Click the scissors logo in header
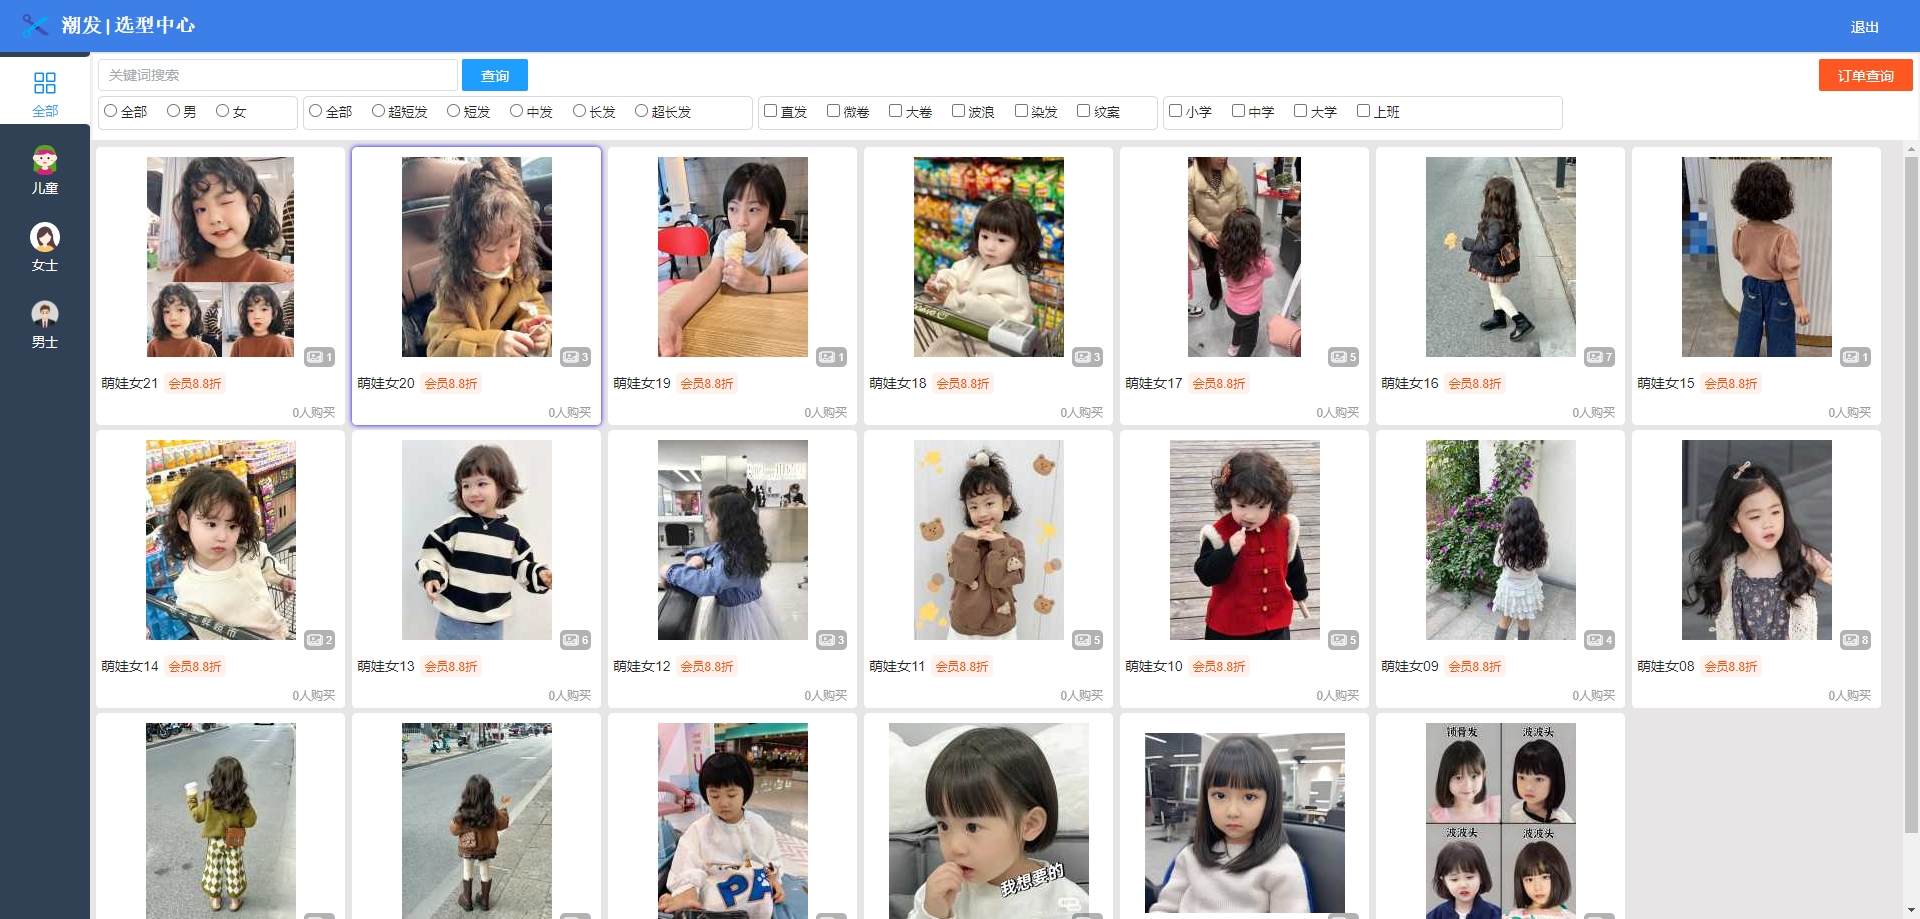1920x919 pixels. (35, 25)
